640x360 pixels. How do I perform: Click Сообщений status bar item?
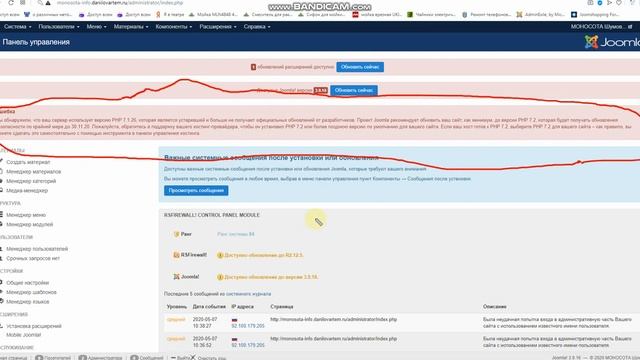tap(147, 358)
